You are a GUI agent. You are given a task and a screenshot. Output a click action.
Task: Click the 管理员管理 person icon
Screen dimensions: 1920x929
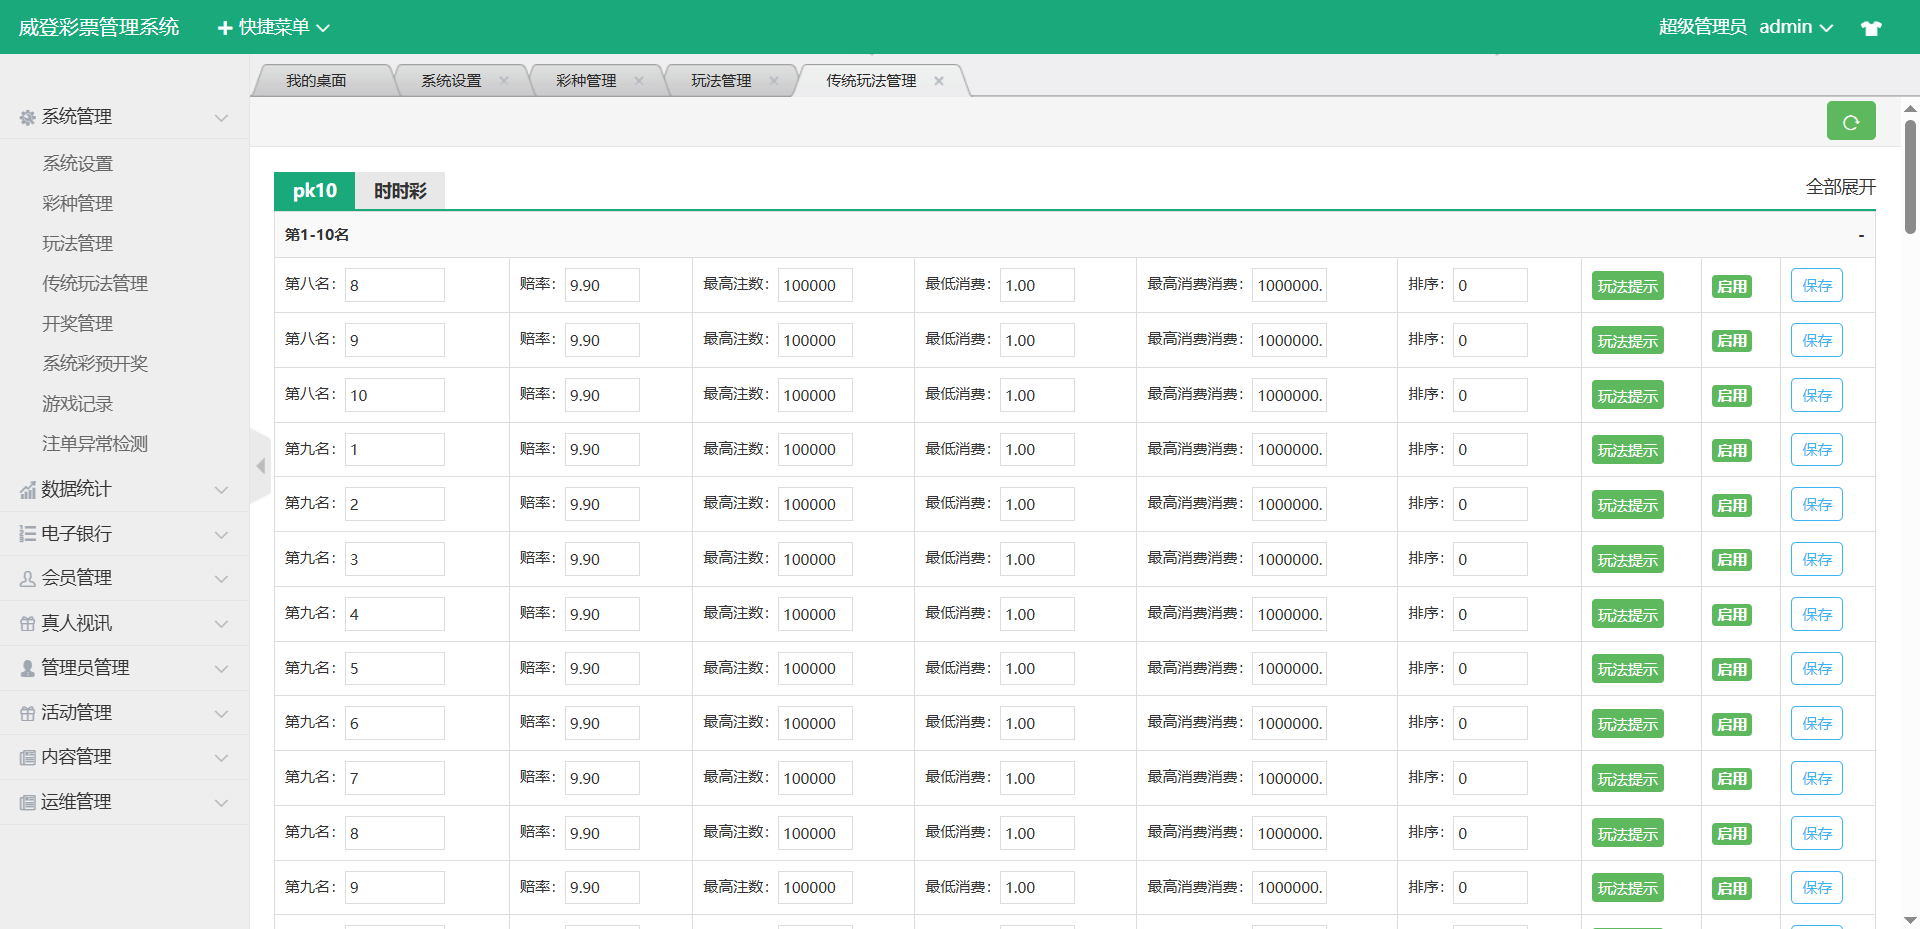click(x=28, y=668)
